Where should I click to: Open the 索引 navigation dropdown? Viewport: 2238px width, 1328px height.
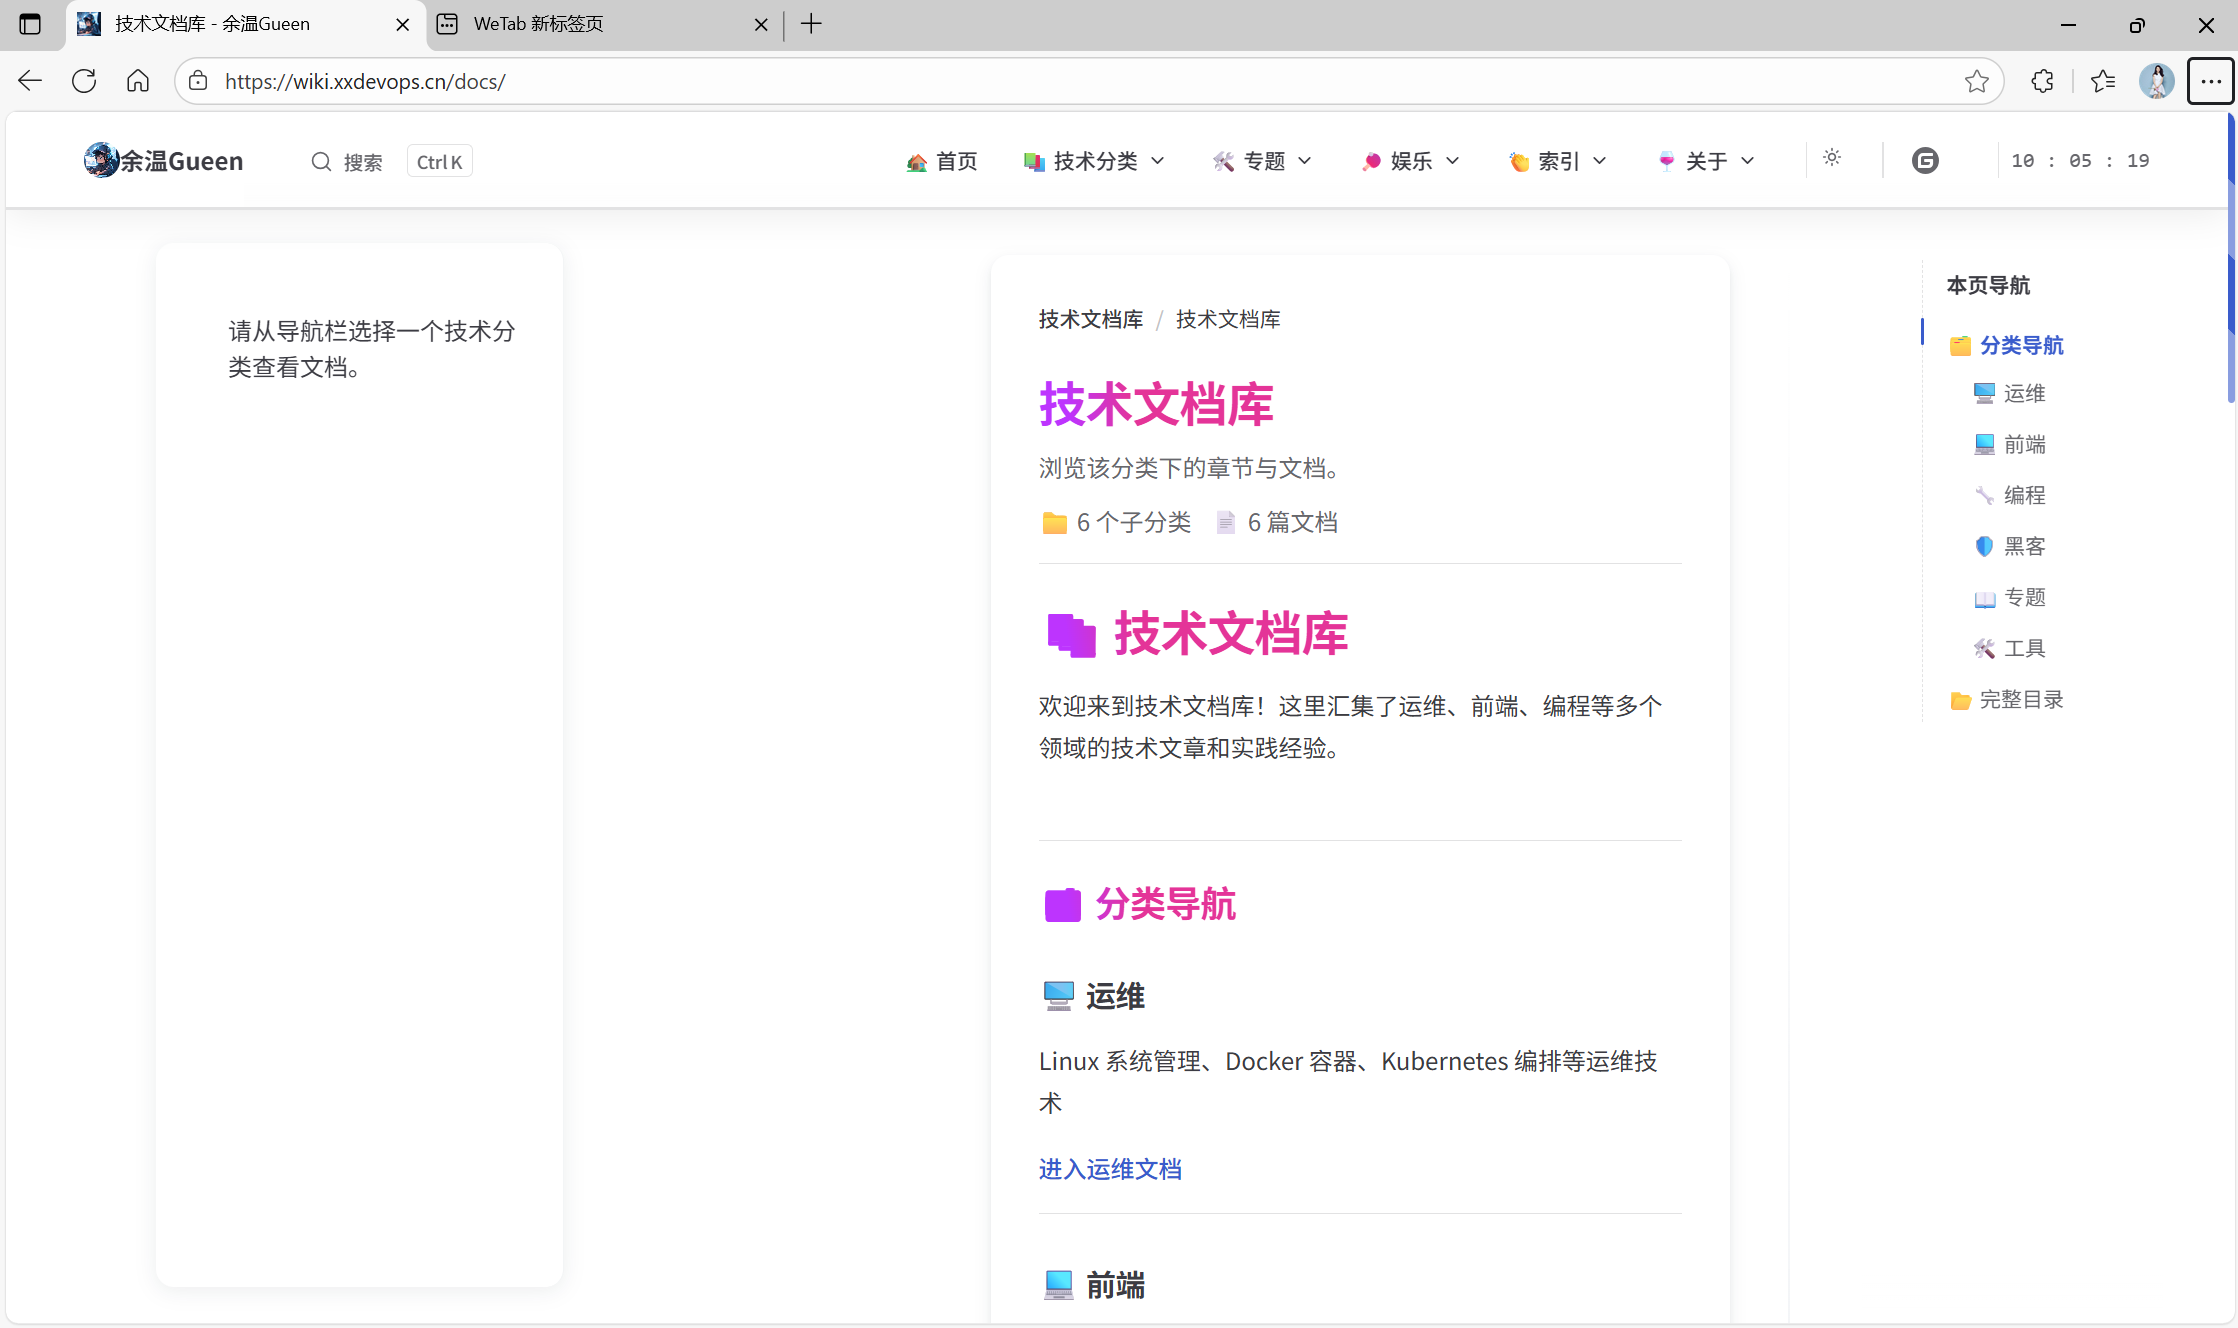click(1558, 161)
